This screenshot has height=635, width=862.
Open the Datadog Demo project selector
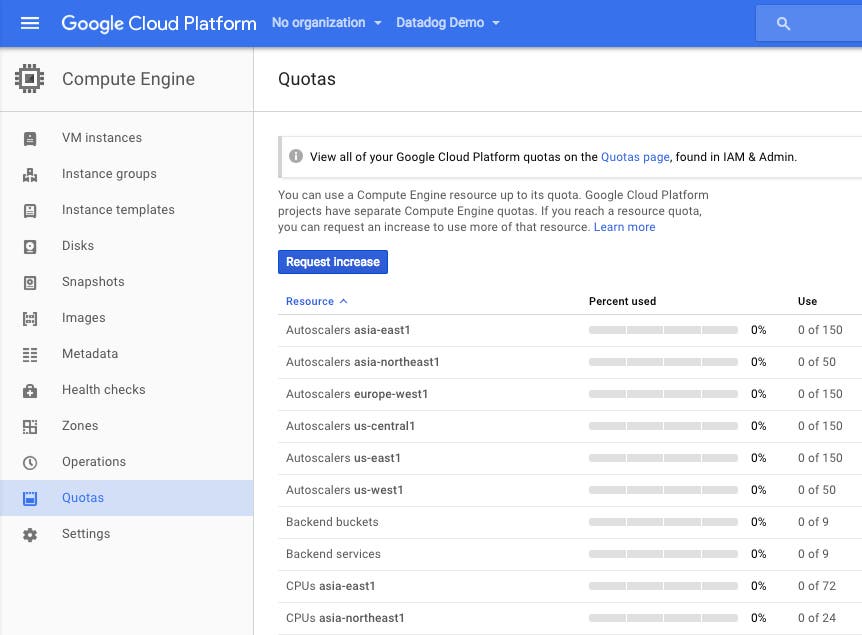pos(447,22)
